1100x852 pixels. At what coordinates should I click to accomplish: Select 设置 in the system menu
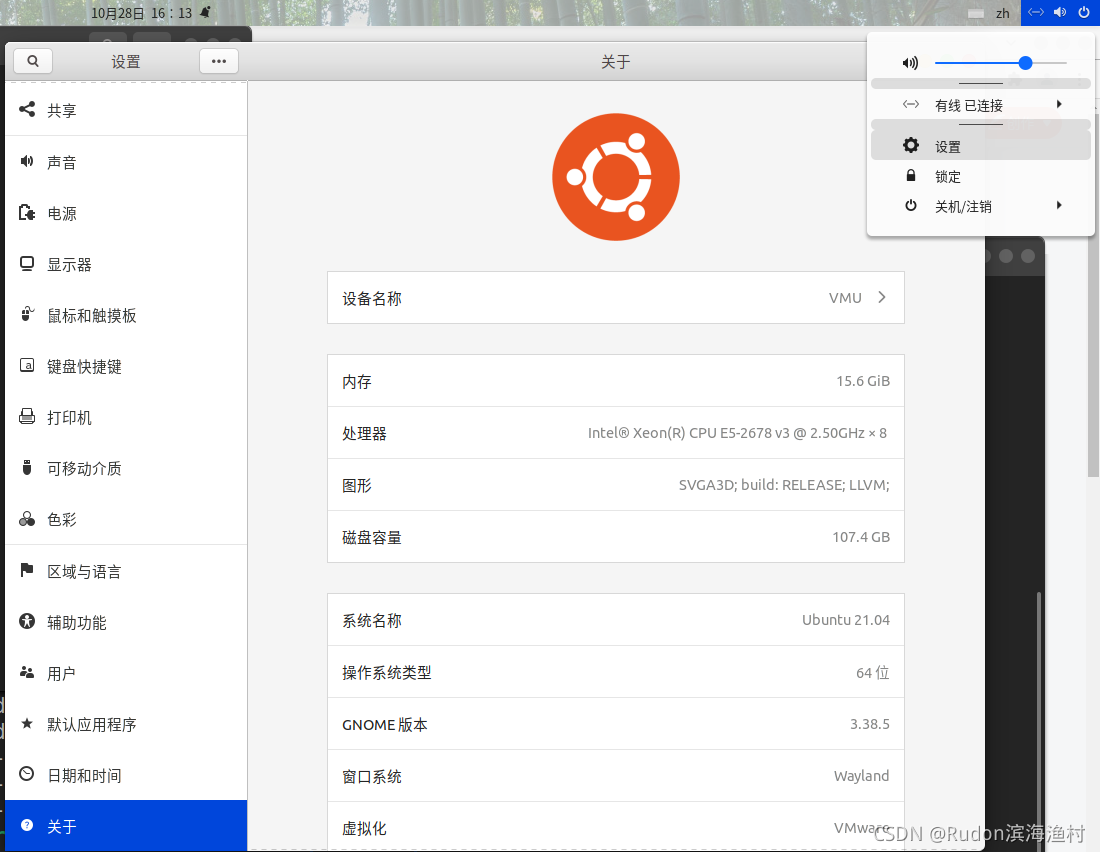981,146
